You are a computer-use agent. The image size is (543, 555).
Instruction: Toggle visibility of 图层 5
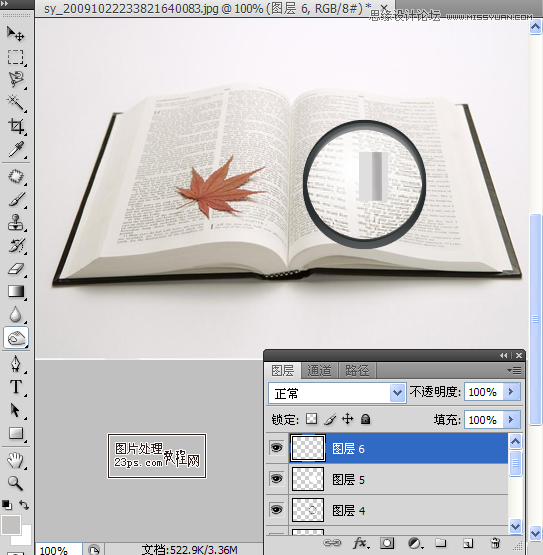point(276,479)
